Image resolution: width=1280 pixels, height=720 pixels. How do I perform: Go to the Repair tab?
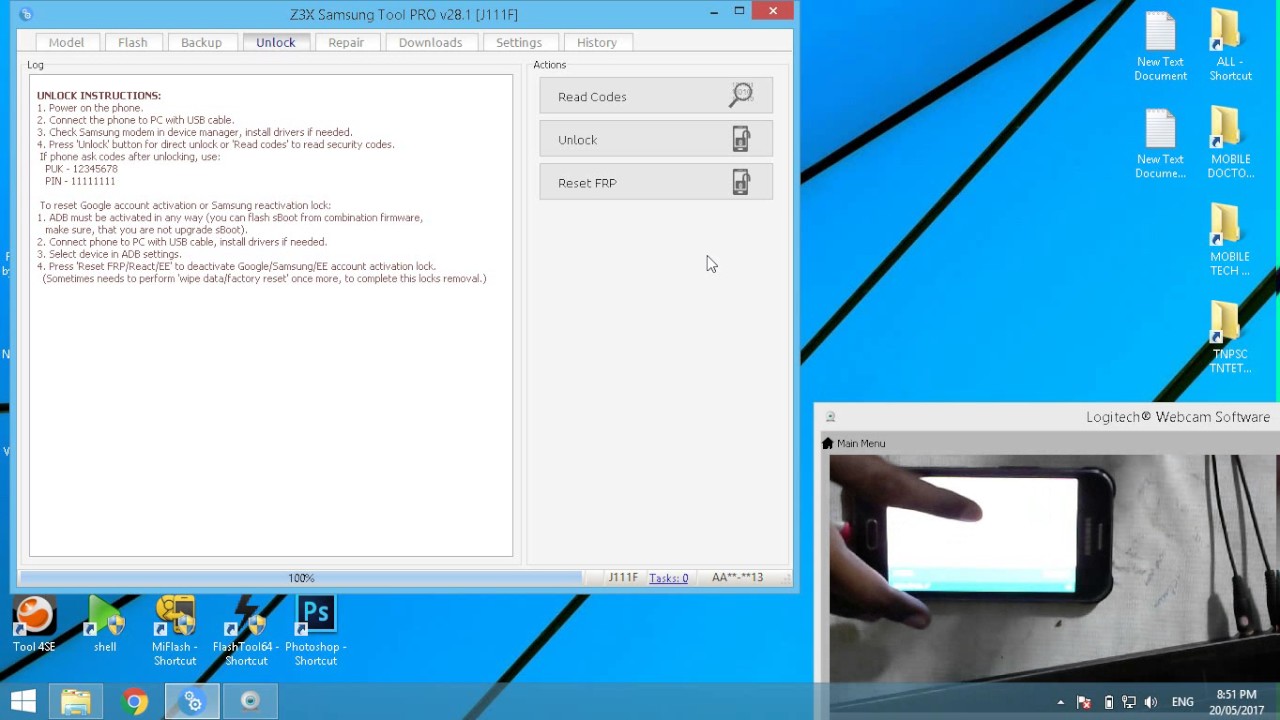[x=346, y=42]
